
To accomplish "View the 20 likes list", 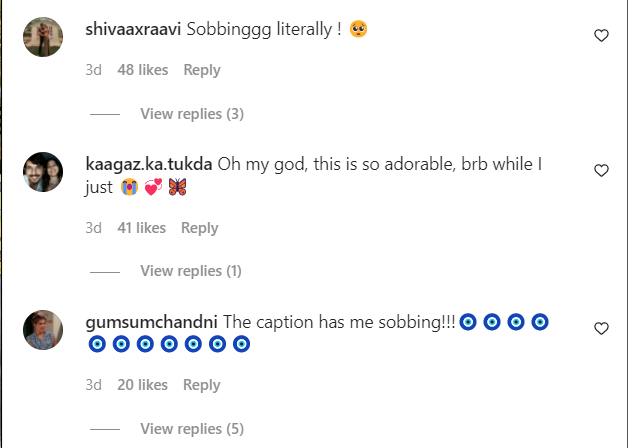I will 141,385.
